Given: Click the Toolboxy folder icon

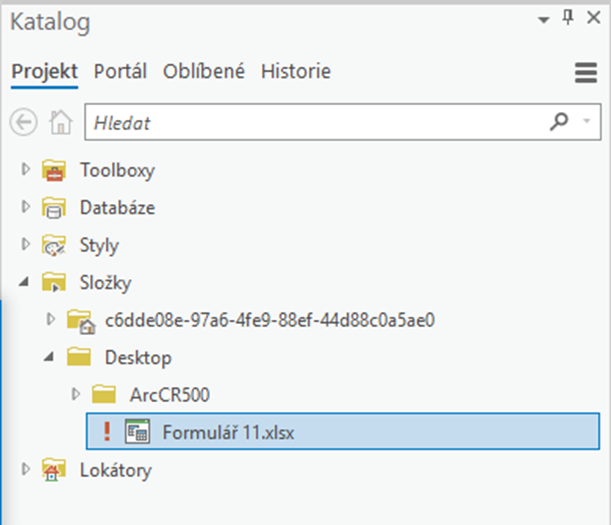Looking at the screenshot, I should (x=54, y=170).
